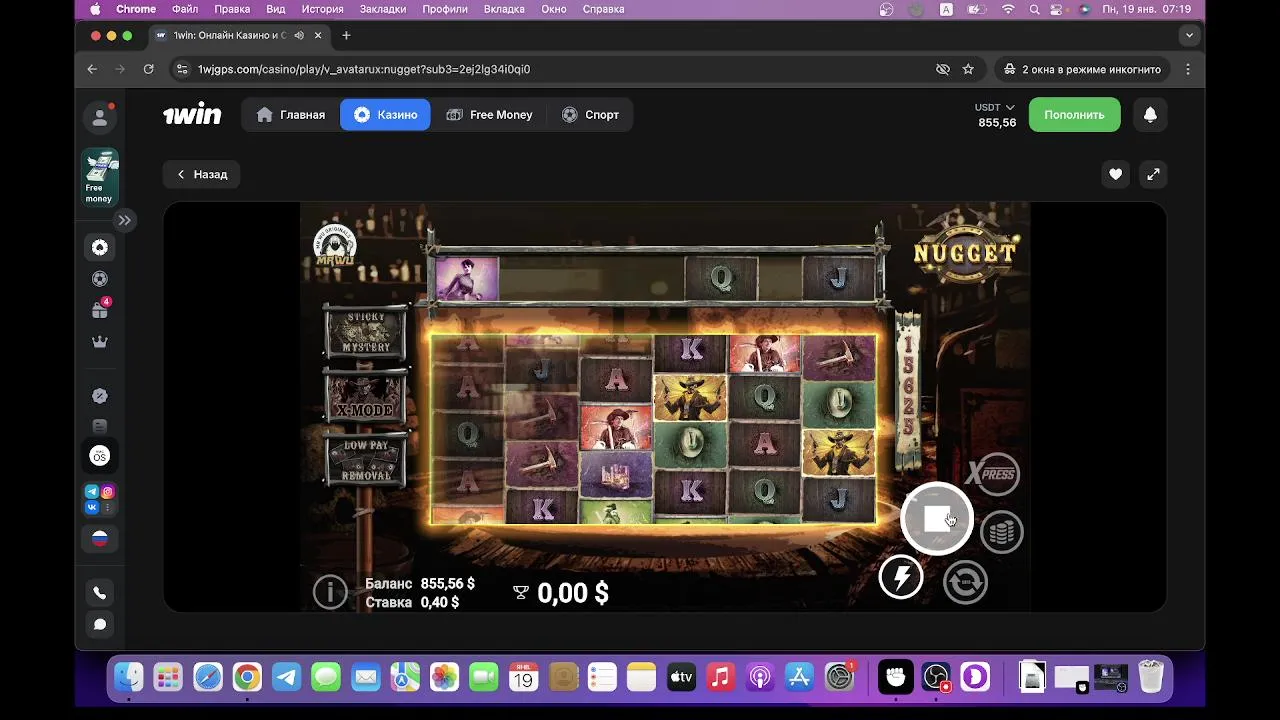Open incognito windows indicator
This screenshot has height=720, width=1280.
tap(1081, 69)
